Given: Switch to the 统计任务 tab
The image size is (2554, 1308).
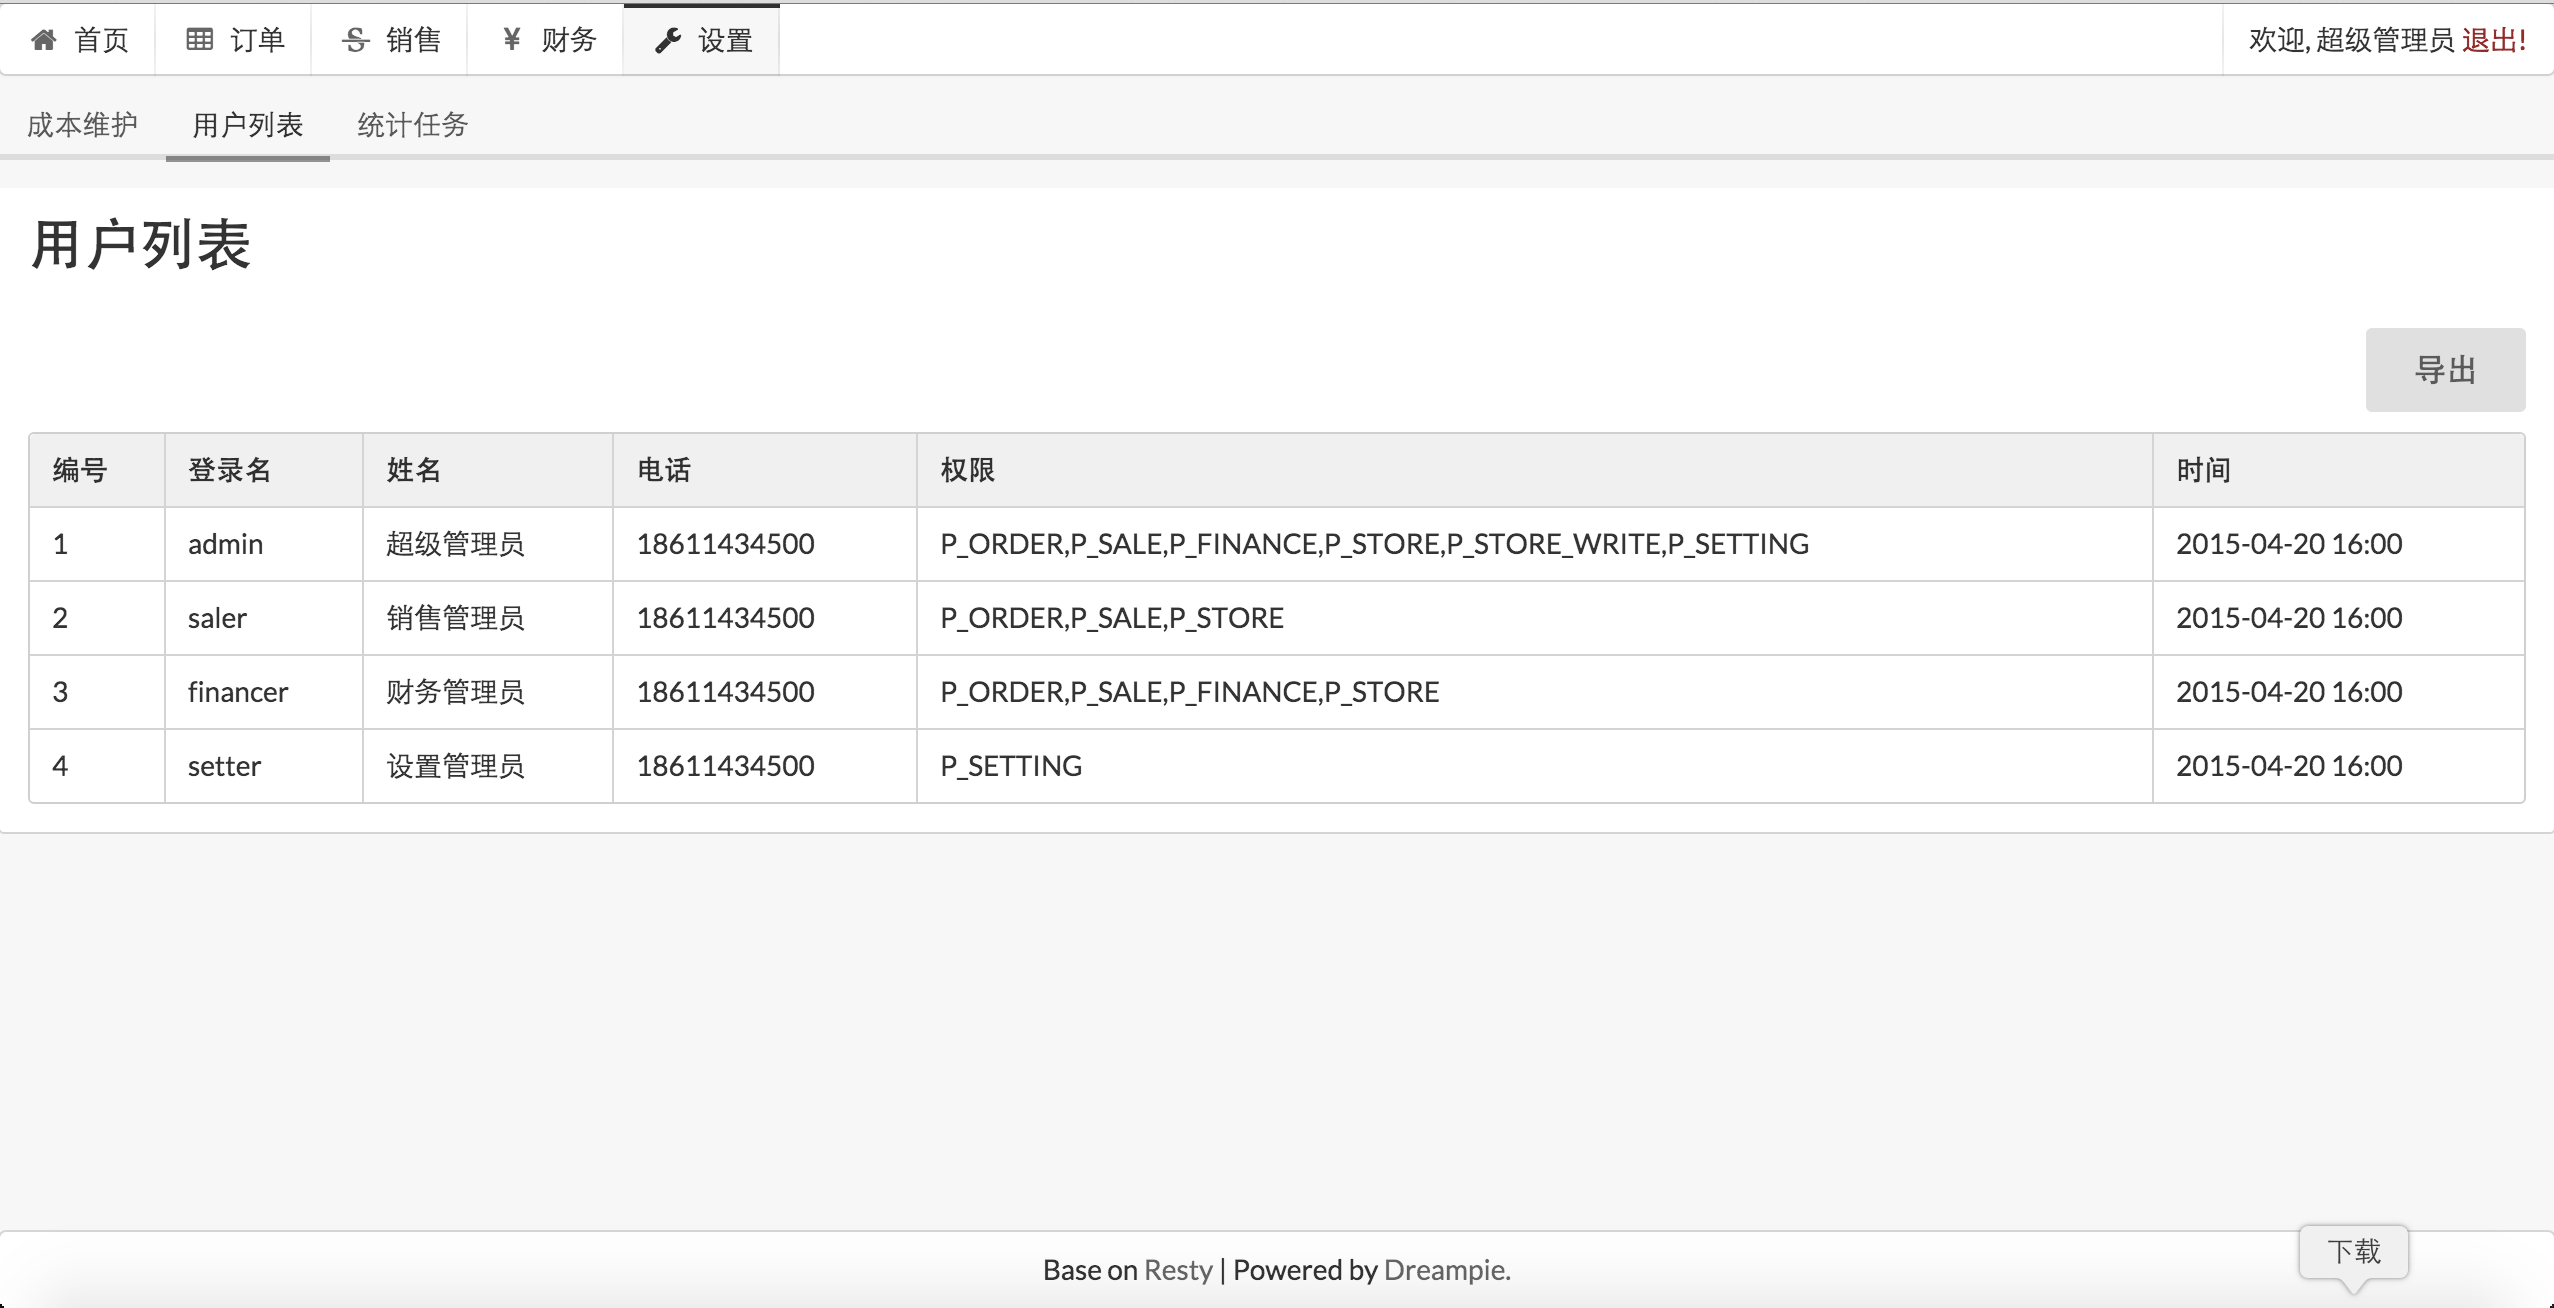Looking at the screenshot, I should point(412,125).
